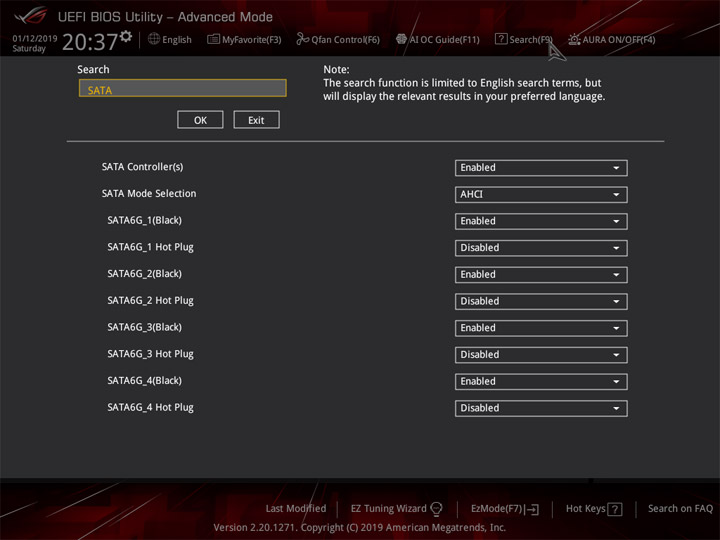The width and height of the screenshot is (720, 540).
Task: Open SATA6G_1 Hot Plug dropdown
Action: point(541,248)
